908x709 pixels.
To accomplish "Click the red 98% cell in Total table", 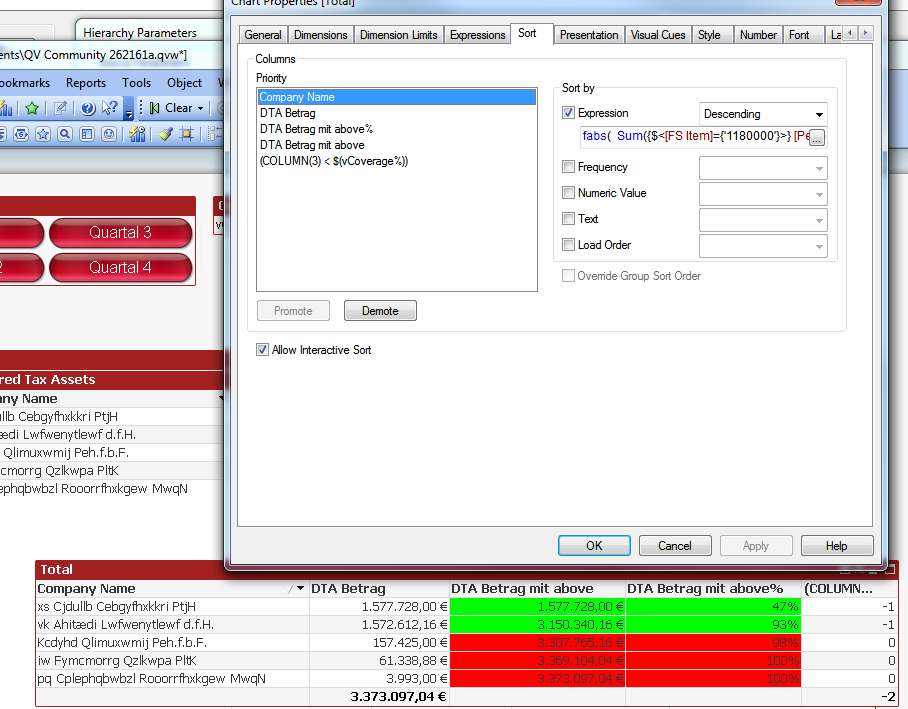I will 713,642.
